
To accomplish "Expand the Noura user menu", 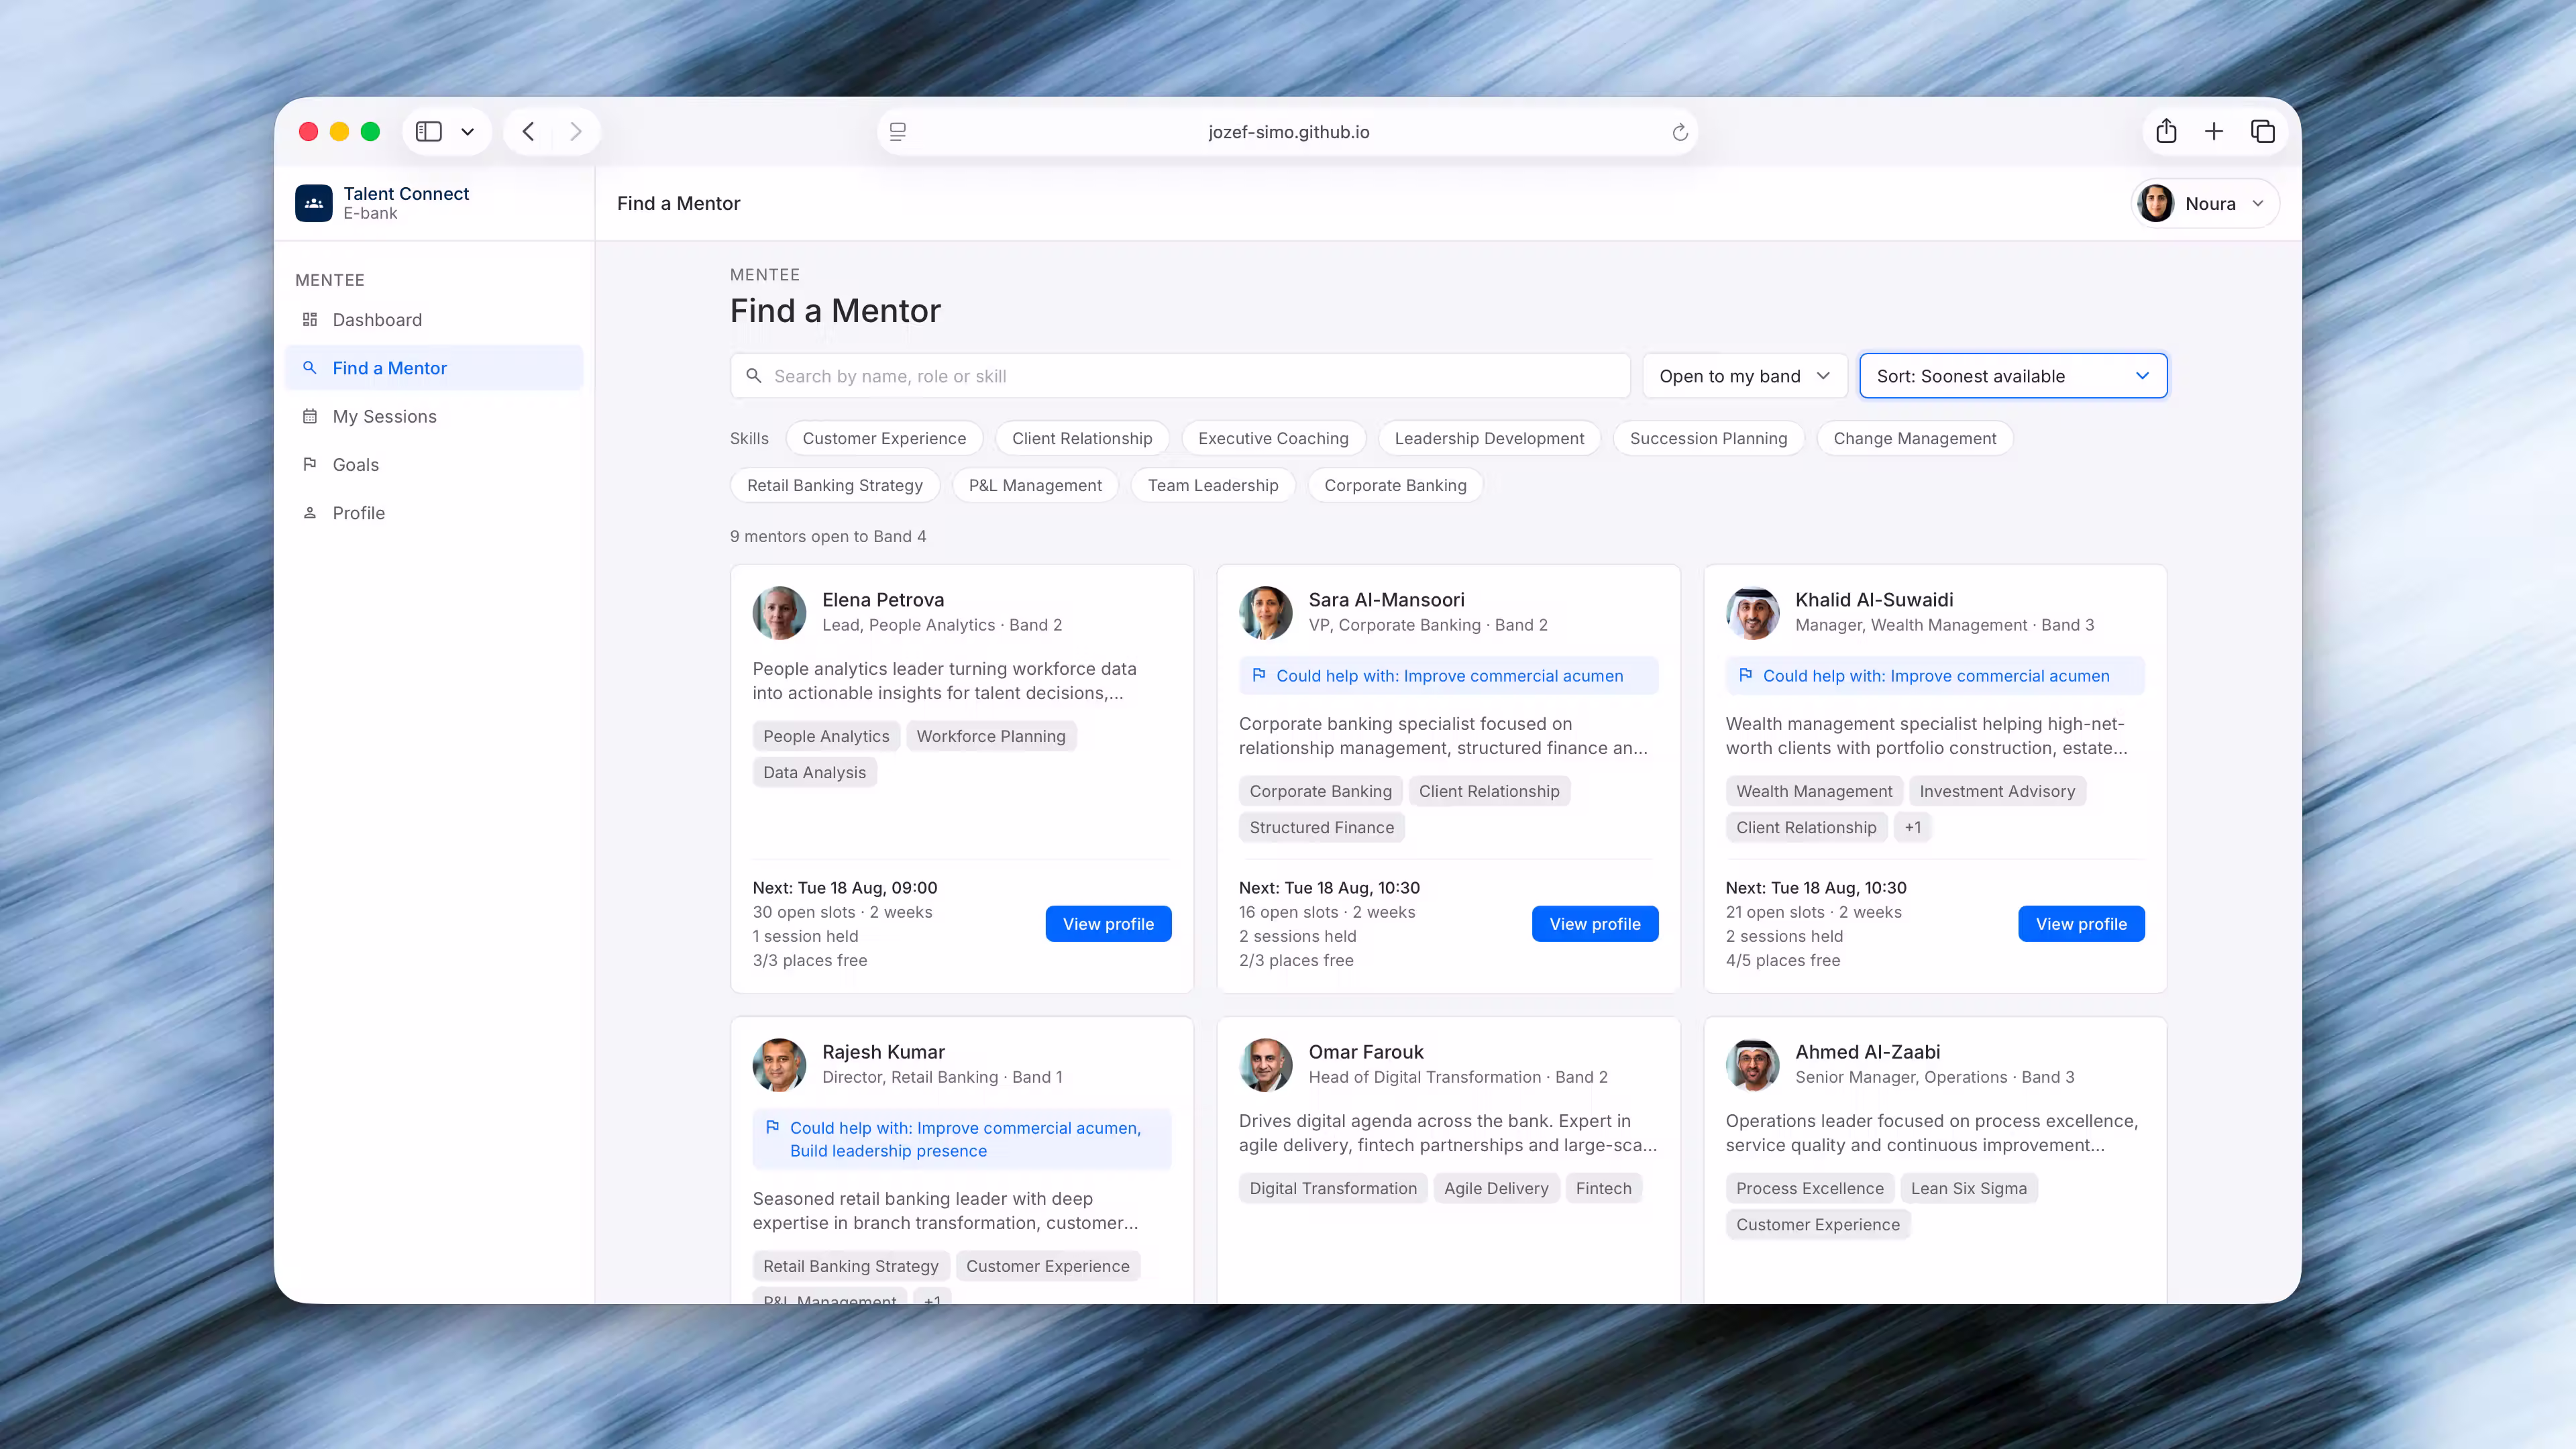I will 2205,203.
